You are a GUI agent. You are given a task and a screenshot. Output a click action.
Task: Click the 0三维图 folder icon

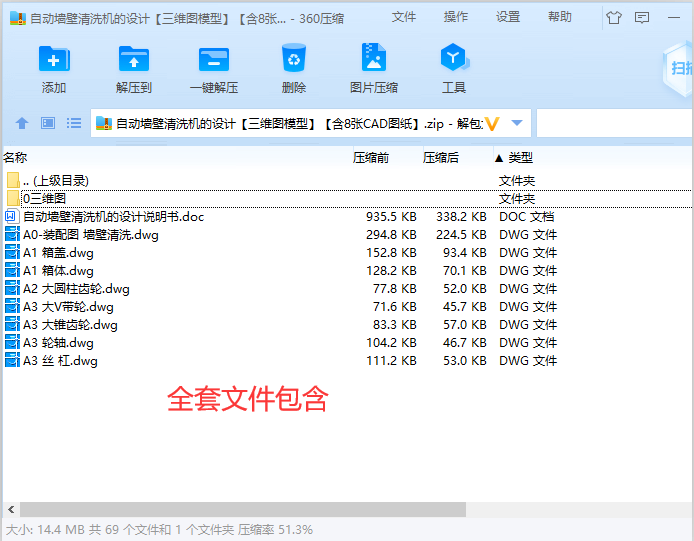click(x=13, y=198)
